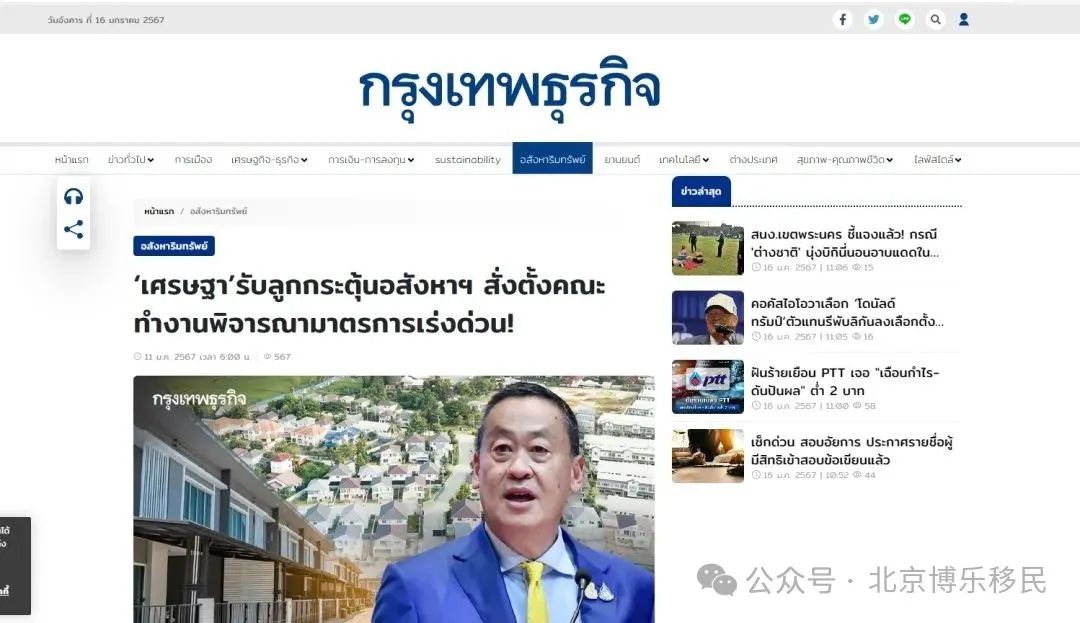Screen dimensions: 1080x623
Task: Click the กรุงเทพธุรกิจ site logo
Action: [x=510, y=89]
